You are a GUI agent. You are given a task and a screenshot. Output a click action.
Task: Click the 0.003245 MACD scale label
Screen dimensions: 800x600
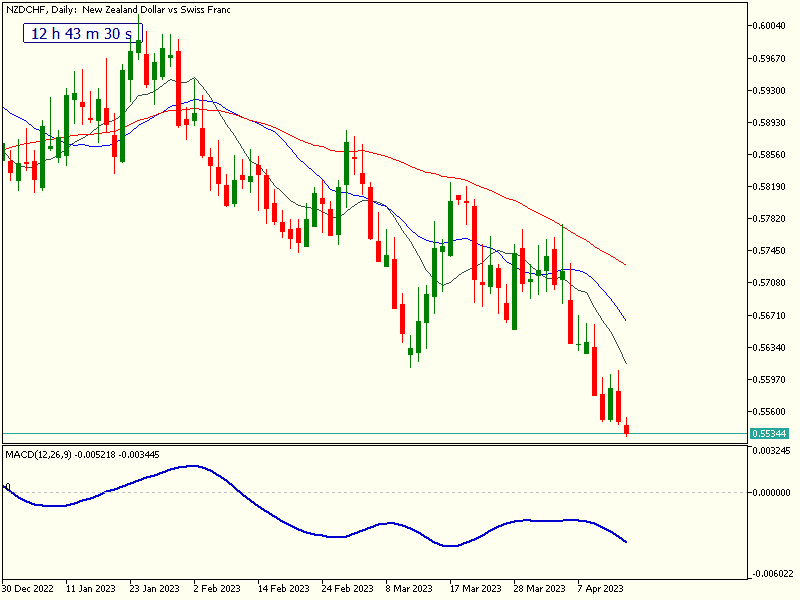click(x=771, y=453)
